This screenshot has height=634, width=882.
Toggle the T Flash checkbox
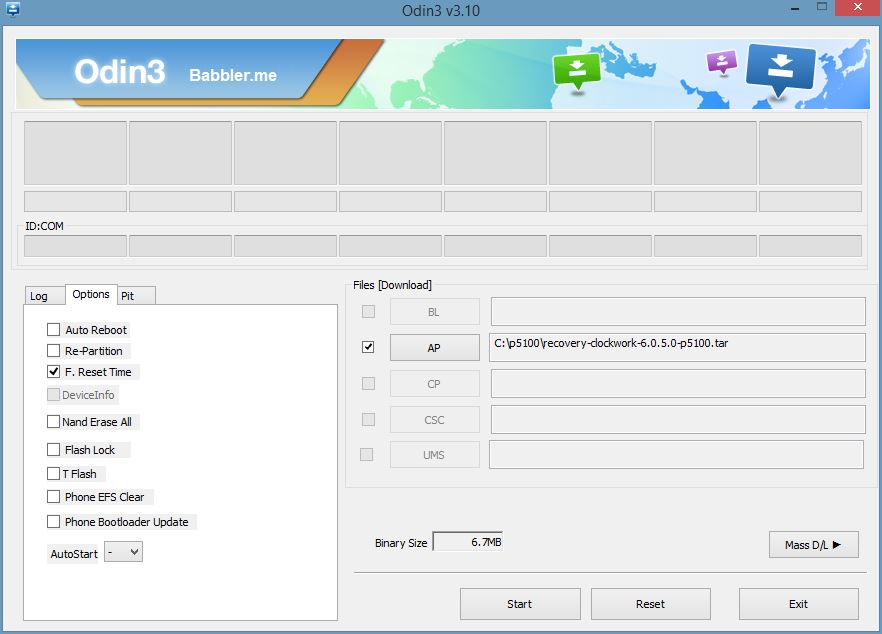tap(53, 474)
